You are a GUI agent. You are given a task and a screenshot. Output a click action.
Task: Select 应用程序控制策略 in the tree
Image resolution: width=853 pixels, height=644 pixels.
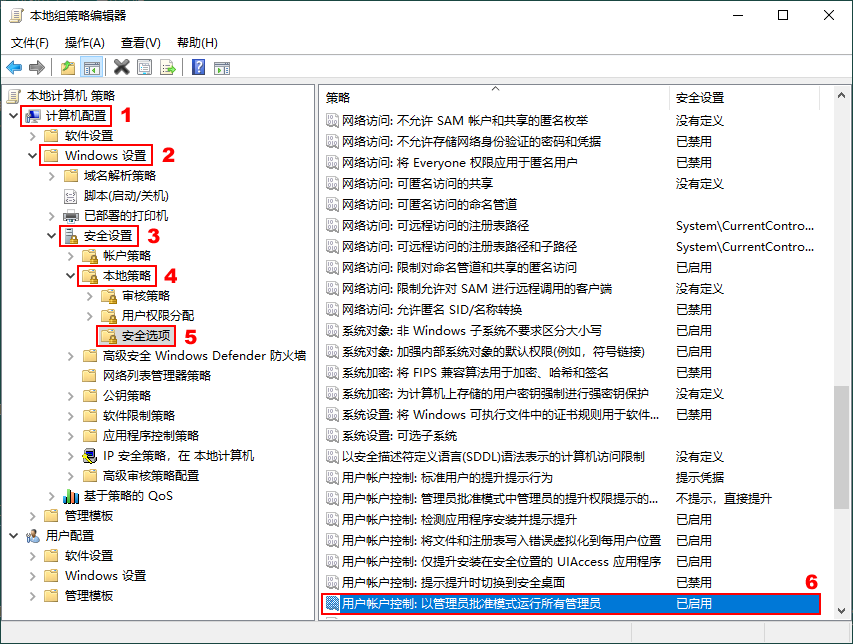(x=151, y=436)
